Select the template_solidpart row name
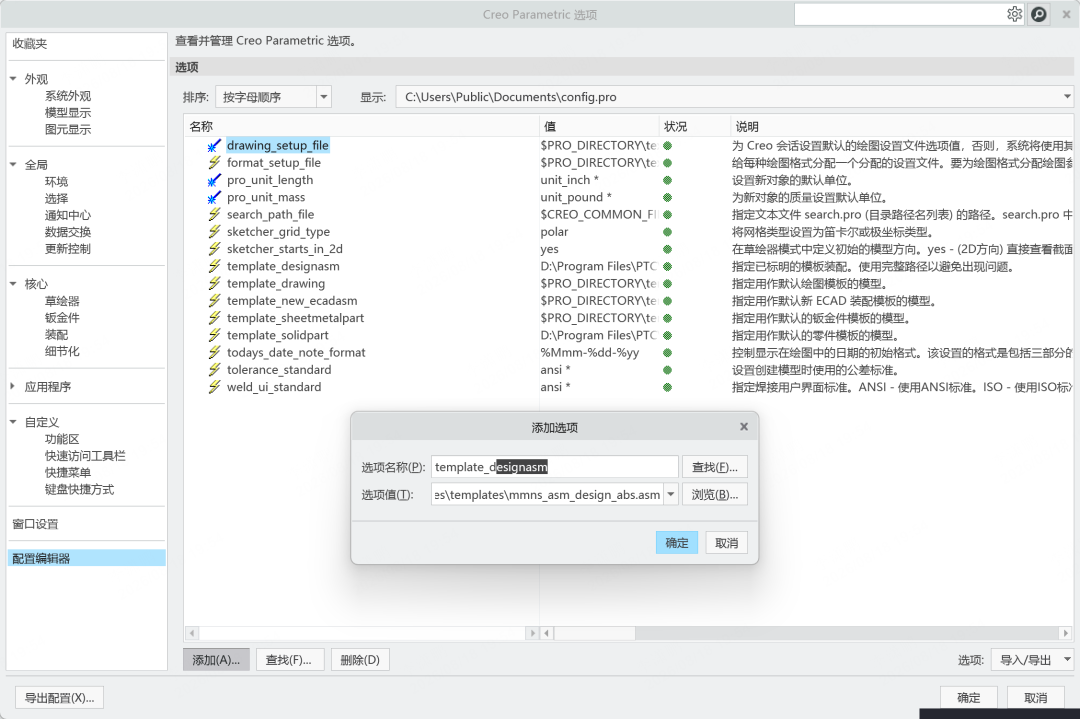1080x719 pixels. [278, 335]
